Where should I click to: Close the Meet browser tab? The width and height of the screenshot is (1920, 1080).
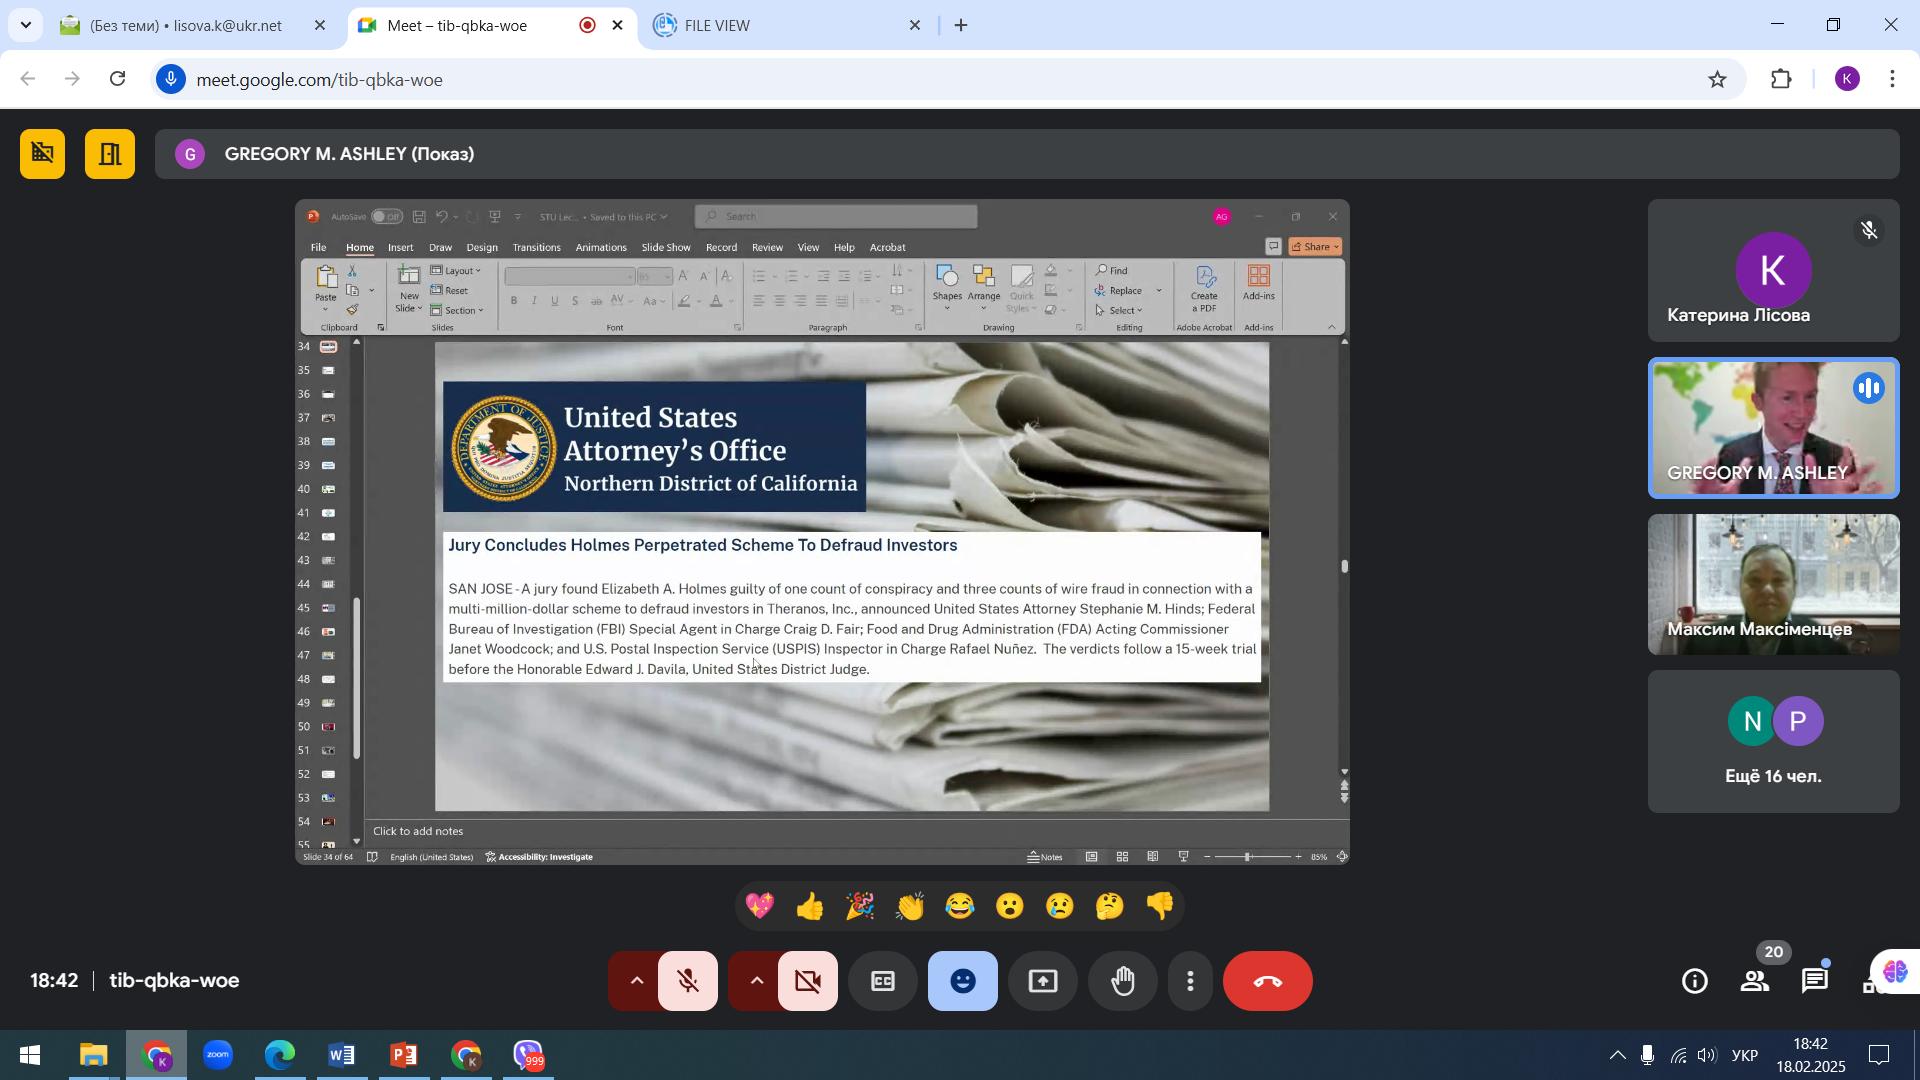618,26
